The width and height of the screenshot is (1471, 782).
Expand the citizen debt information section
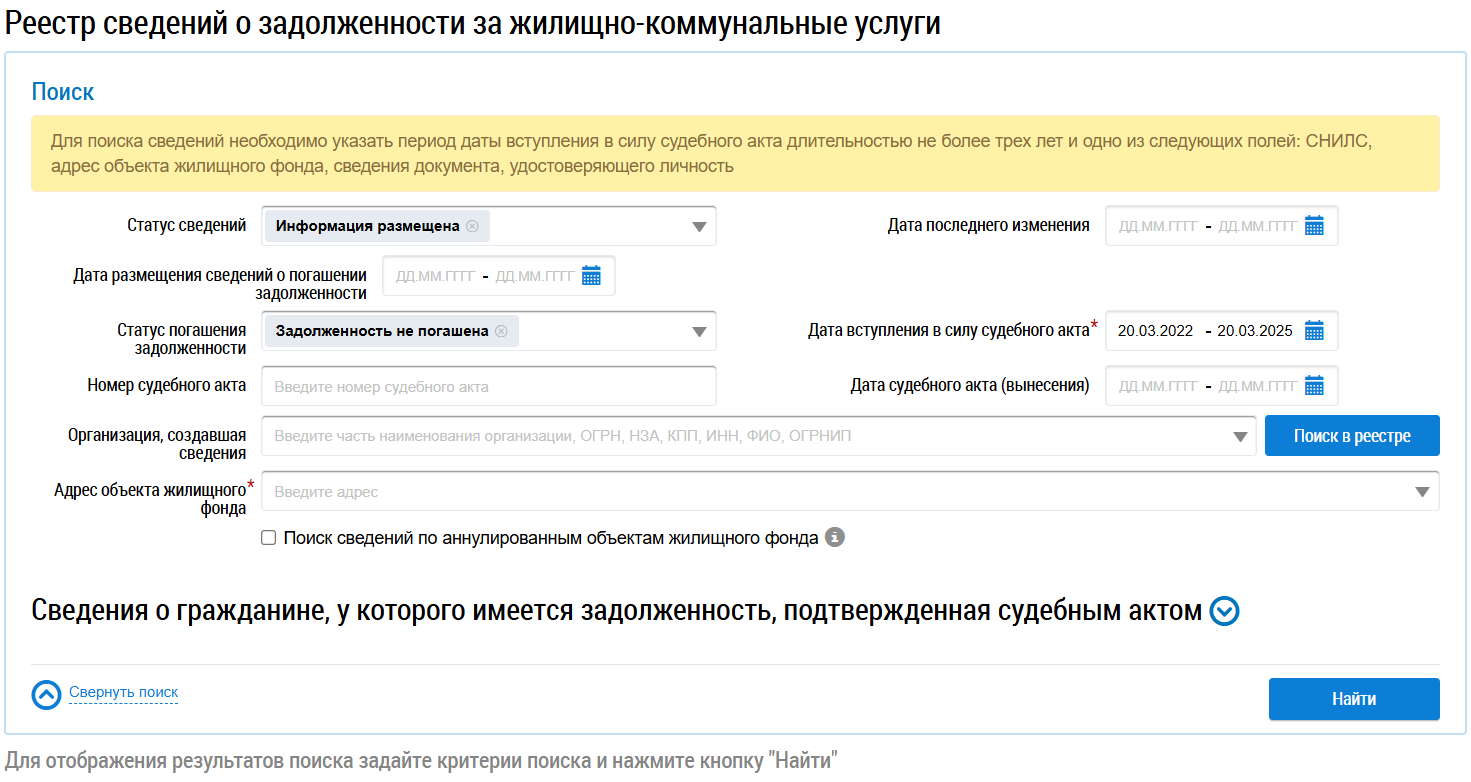coord(1224,611)
